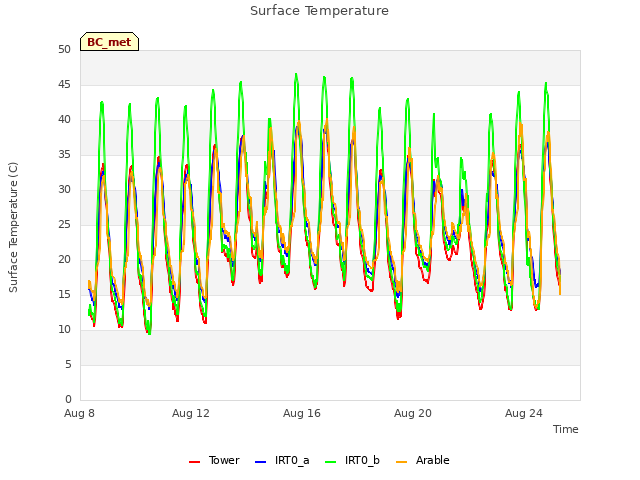This screenshot has width=640, height=480.
Task: Click the Aug 8 x-axis label
Action: 79,413
